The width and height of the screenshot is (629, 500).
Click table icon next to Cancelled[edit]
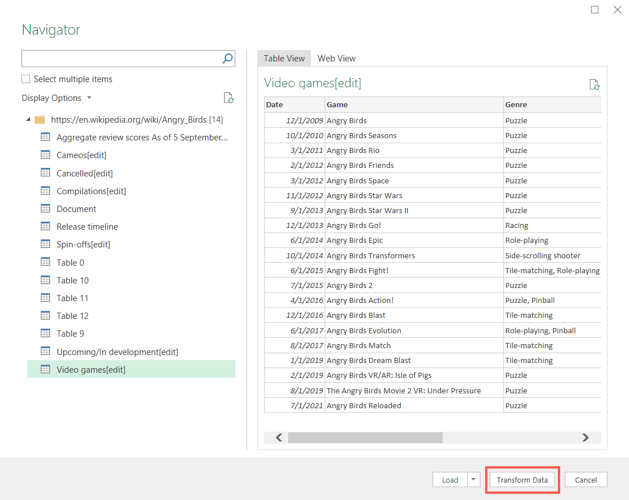coord(45,173)
